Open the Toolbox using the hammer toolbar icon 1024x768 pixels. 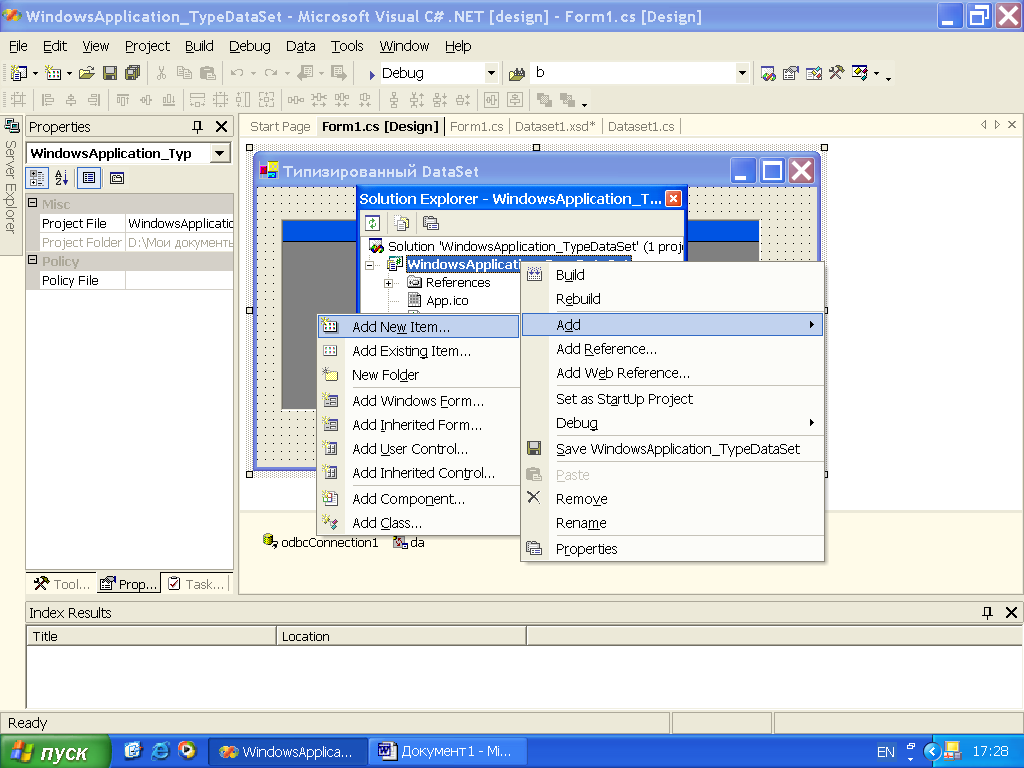pyautogui.click(x=836, y=73)
